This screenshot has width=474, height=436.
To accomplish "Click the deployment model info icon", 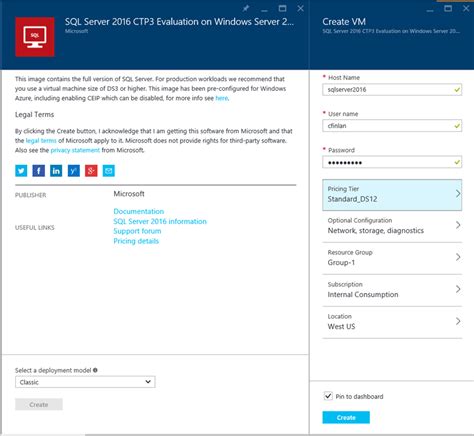I will coord(95,370).
